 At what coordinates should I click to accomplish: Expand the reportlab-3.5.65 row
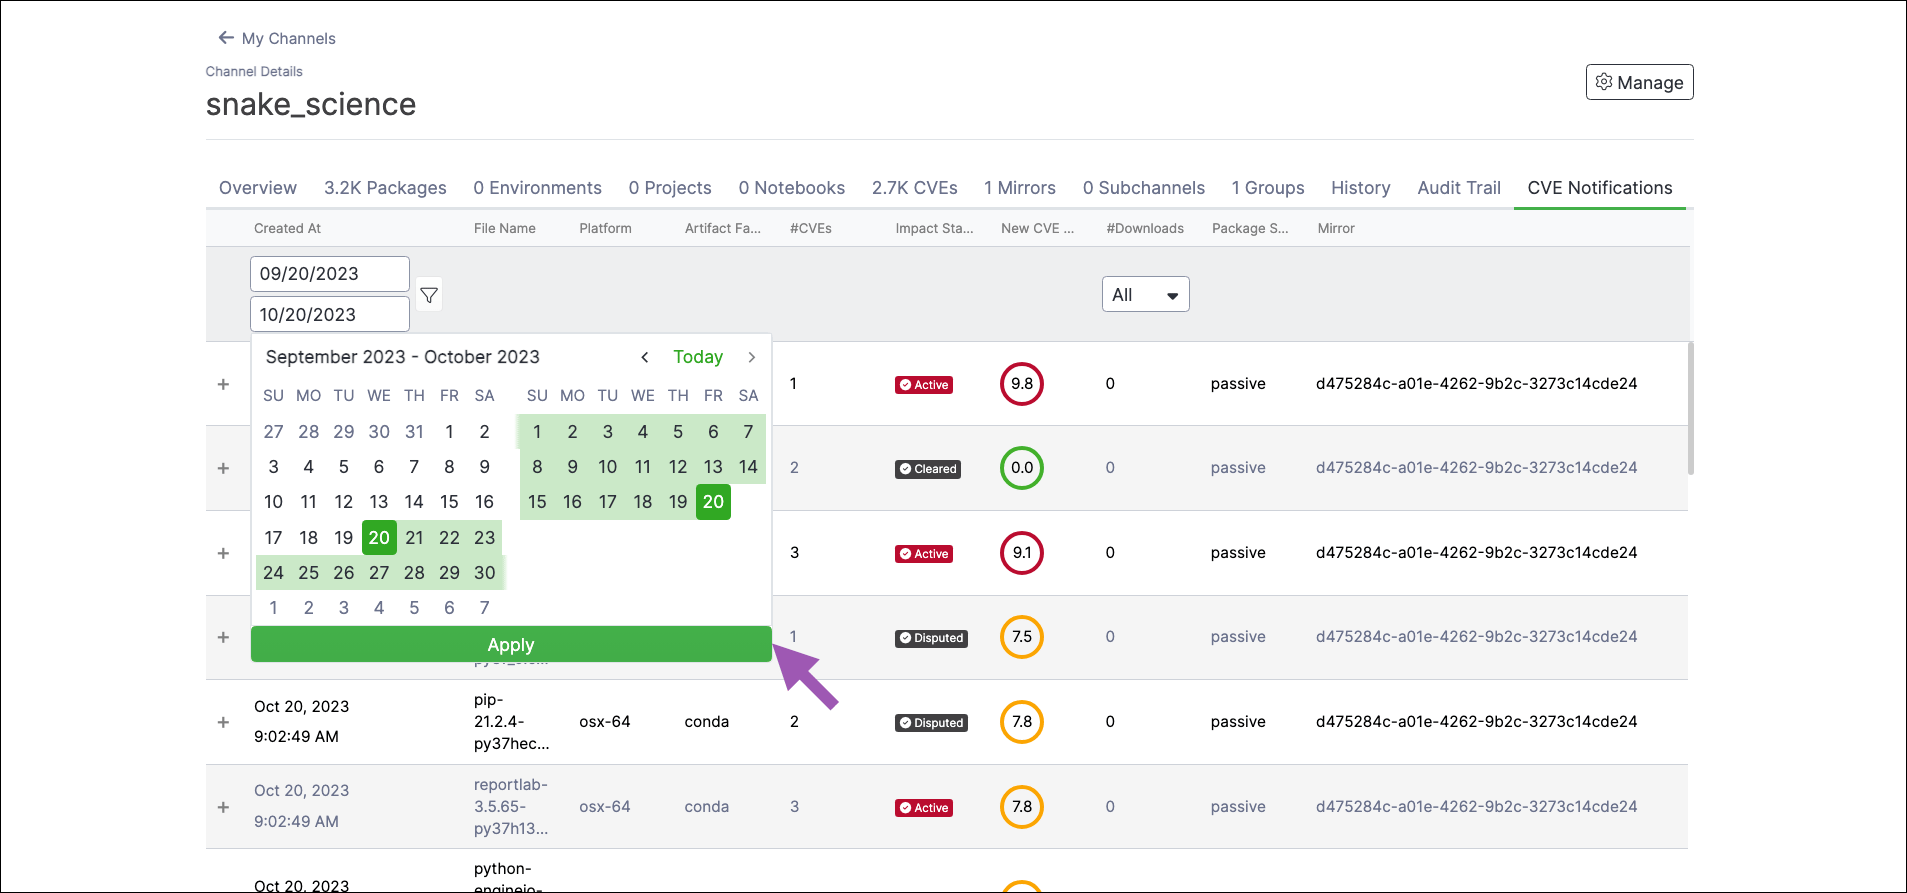pyautogui.click(x=223, y=807)
